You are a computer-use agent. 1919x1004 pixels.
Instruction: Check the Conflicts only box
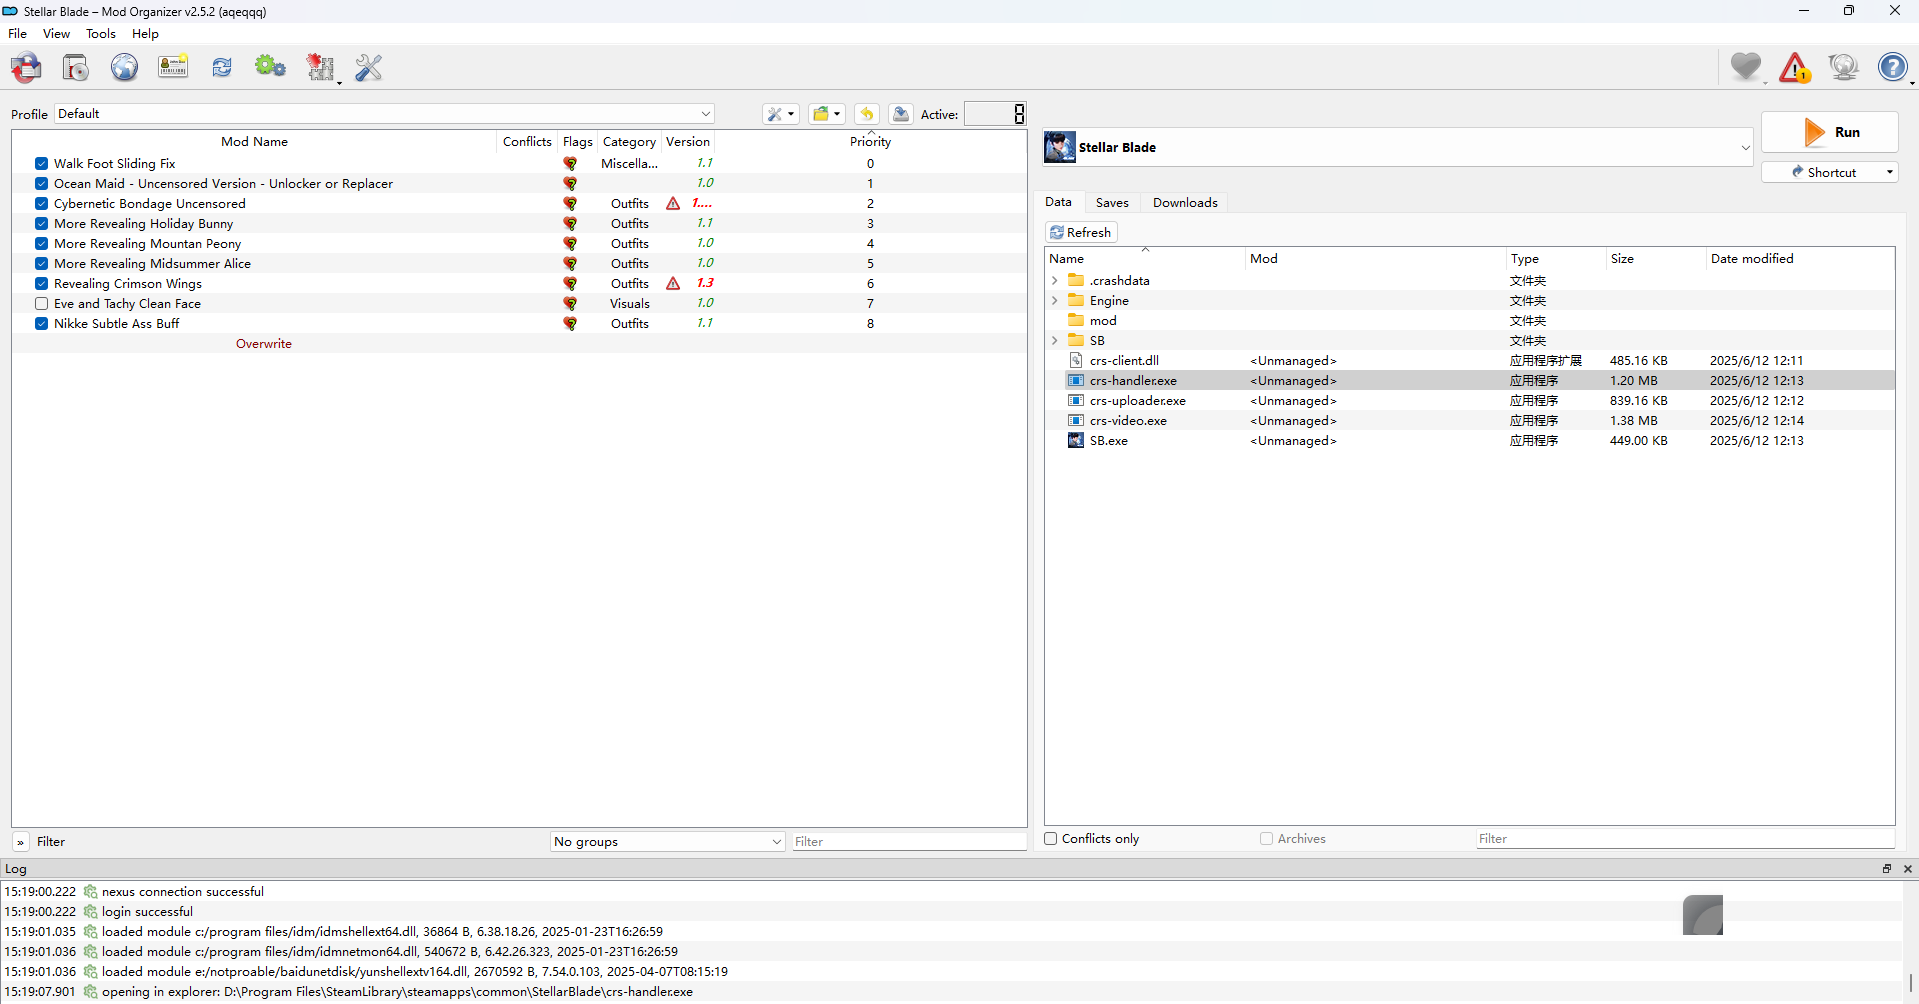point(1051,839)
